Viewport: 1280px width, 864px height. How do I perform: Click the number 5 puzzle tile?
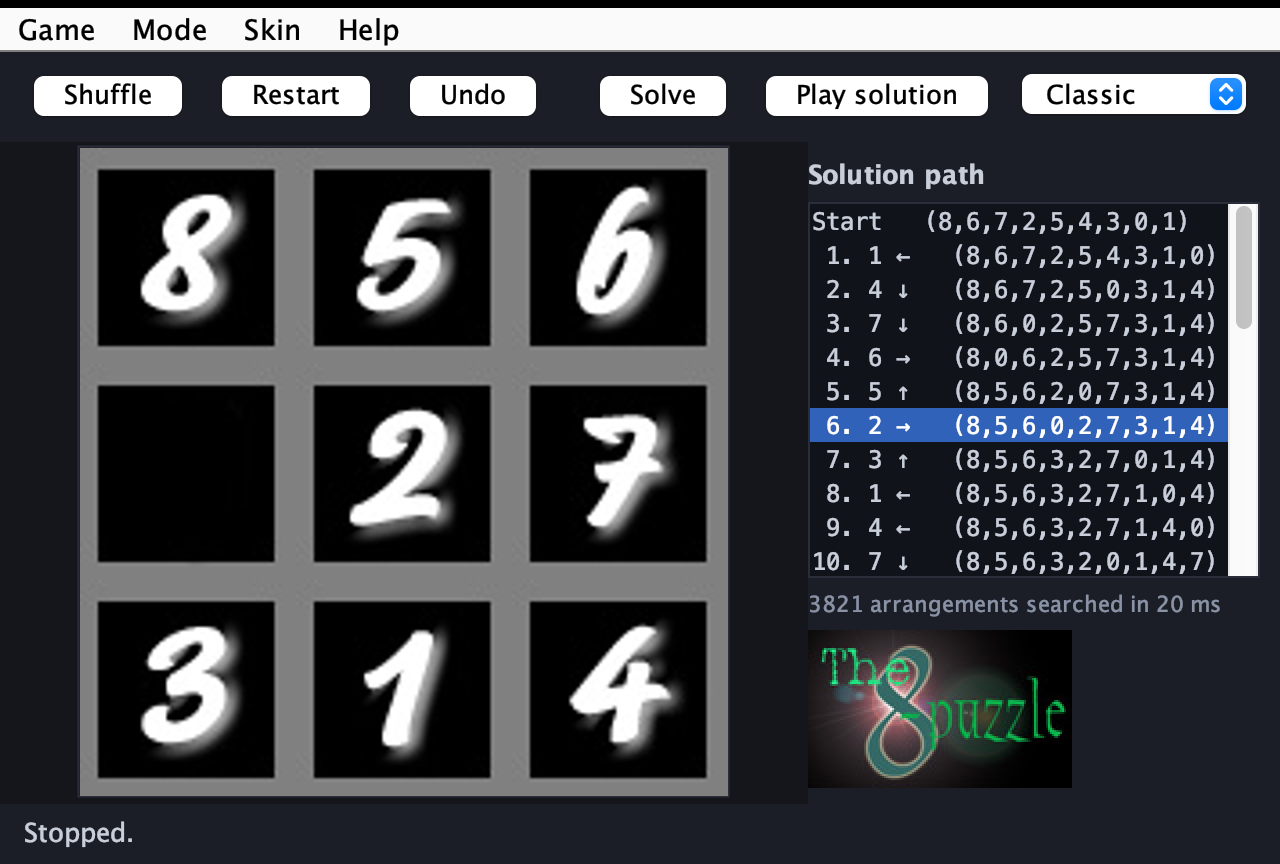[x=402, y=258]
